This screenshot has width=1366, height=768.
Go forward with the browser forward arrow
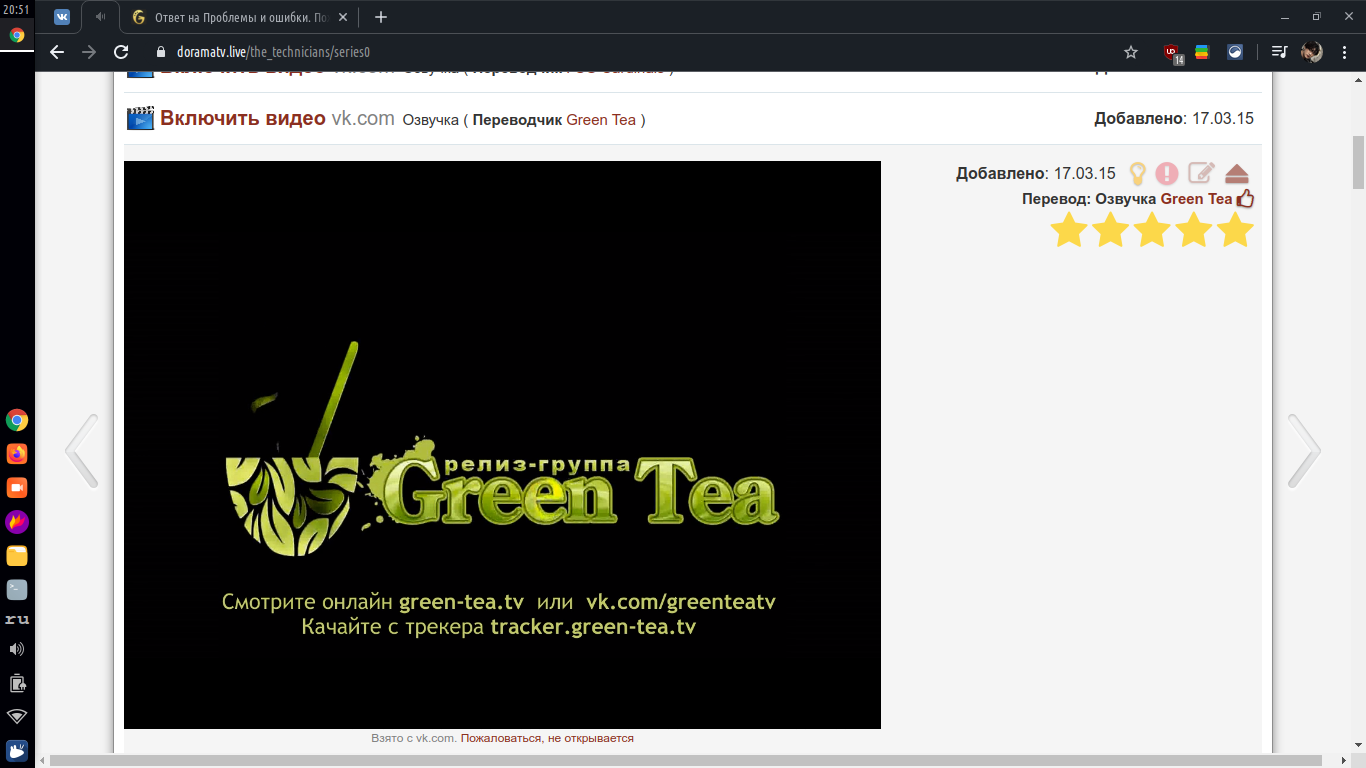coord(89,52)
